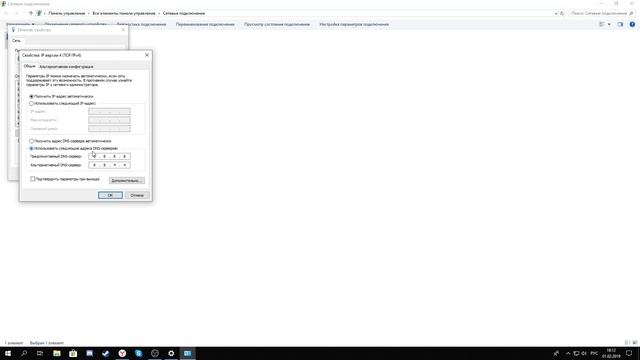Confirm the IPv4 properties with OK
Image resolution: width=640 pixels, height=360 pixels.
click(110, 195)
